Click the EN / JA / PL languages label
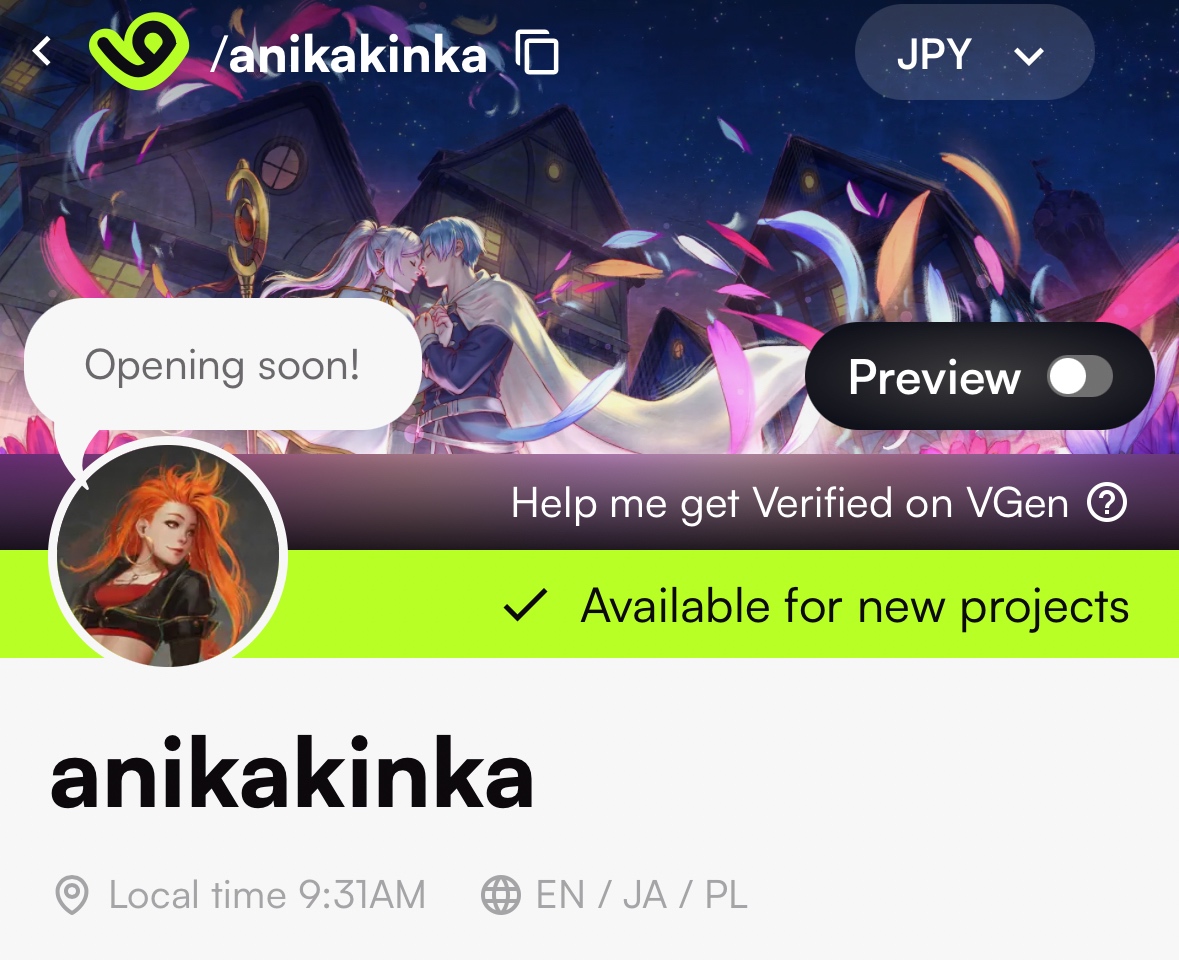Viewport: 1179px width, 960px height. point(641,895)
